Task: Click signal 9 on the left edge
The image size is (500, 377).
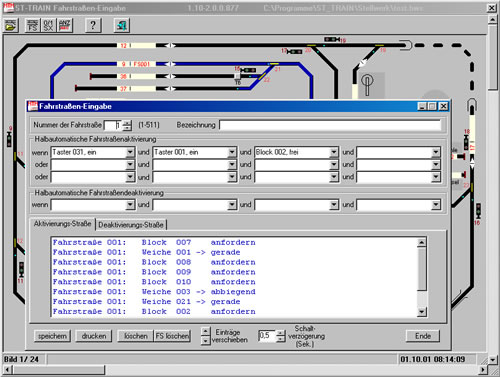Action: point(9,139)
